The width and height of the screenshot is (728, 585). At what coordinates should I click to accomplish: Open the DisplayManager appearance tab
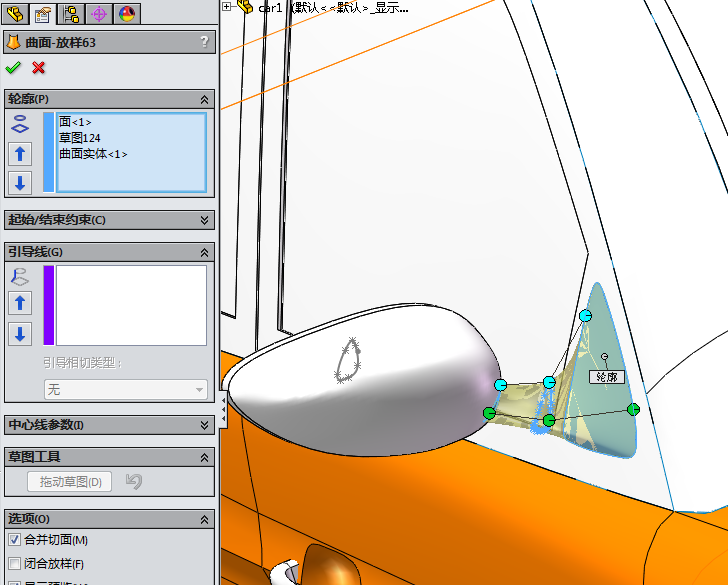pyautogui.click(x=127, y=13)
